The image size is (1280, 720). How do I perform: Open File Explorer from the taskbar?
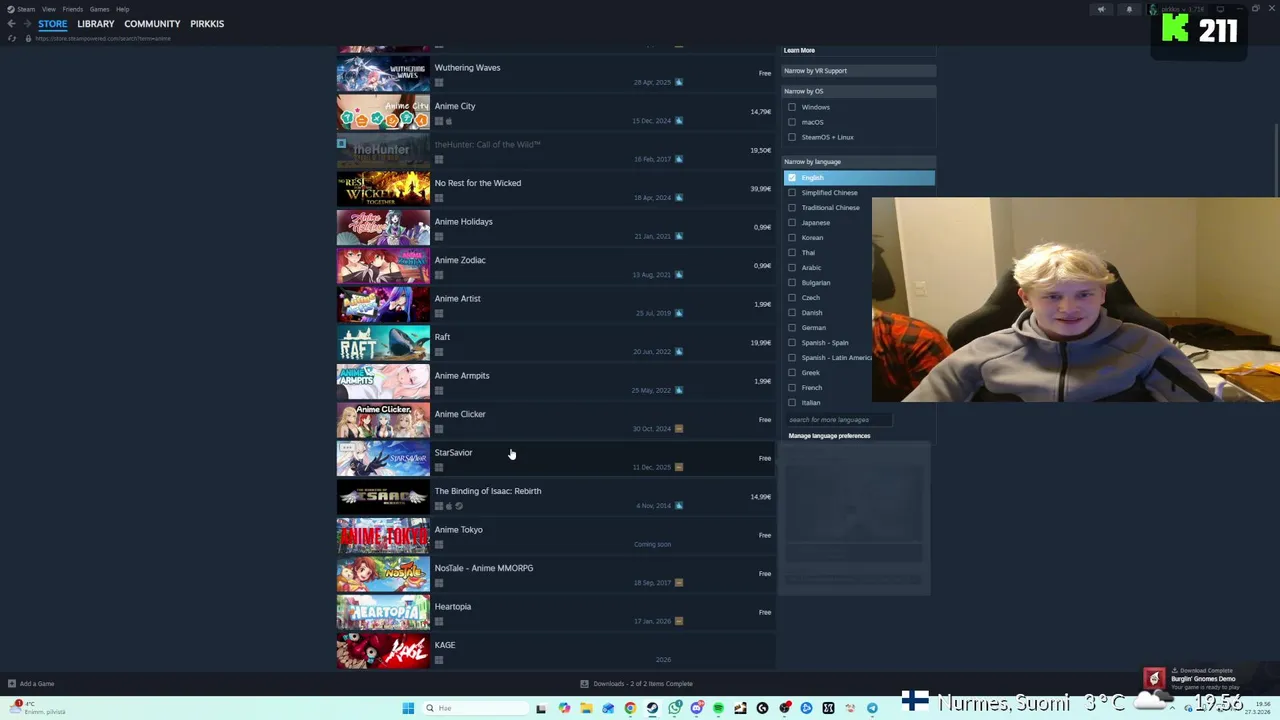coord(586,708)
